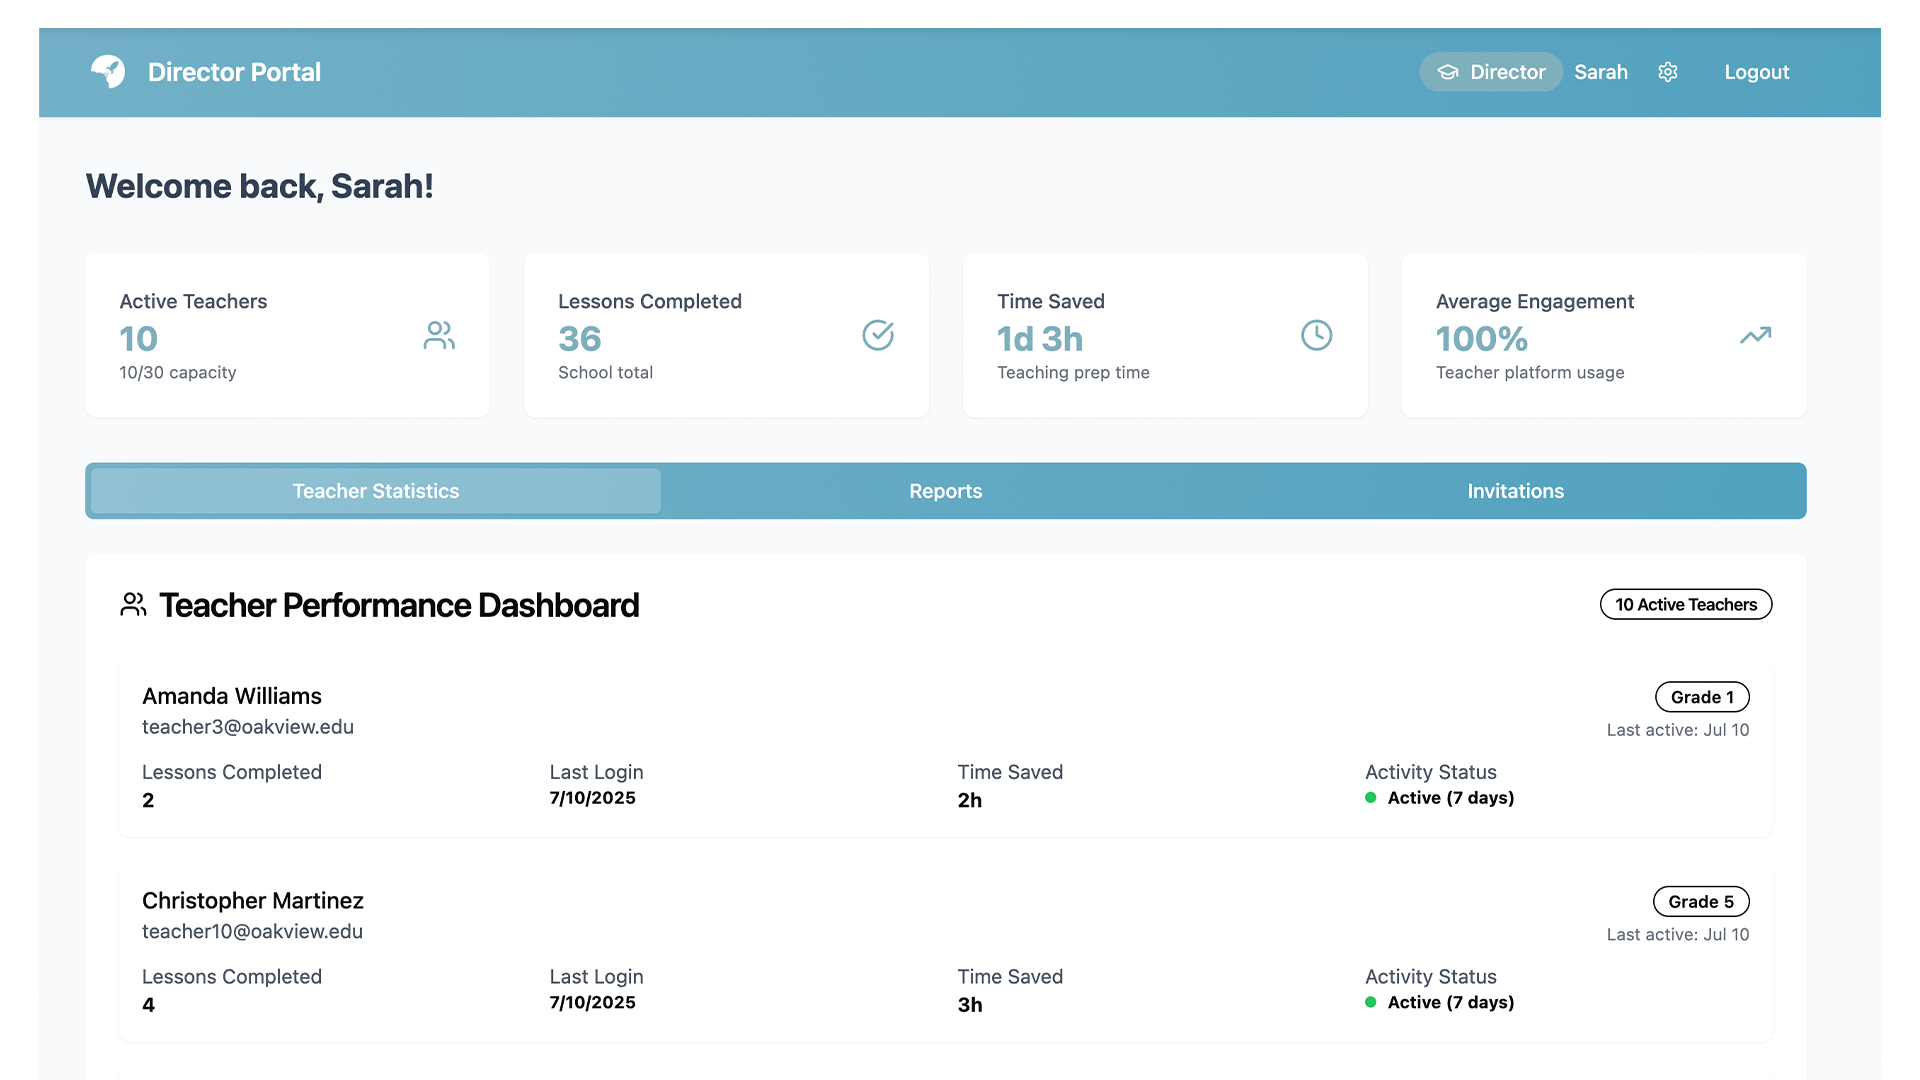Click the Director Portal globe logo icon
Image resolution: width=1920 pixels, height=1080 pixels.
(107, 71)
